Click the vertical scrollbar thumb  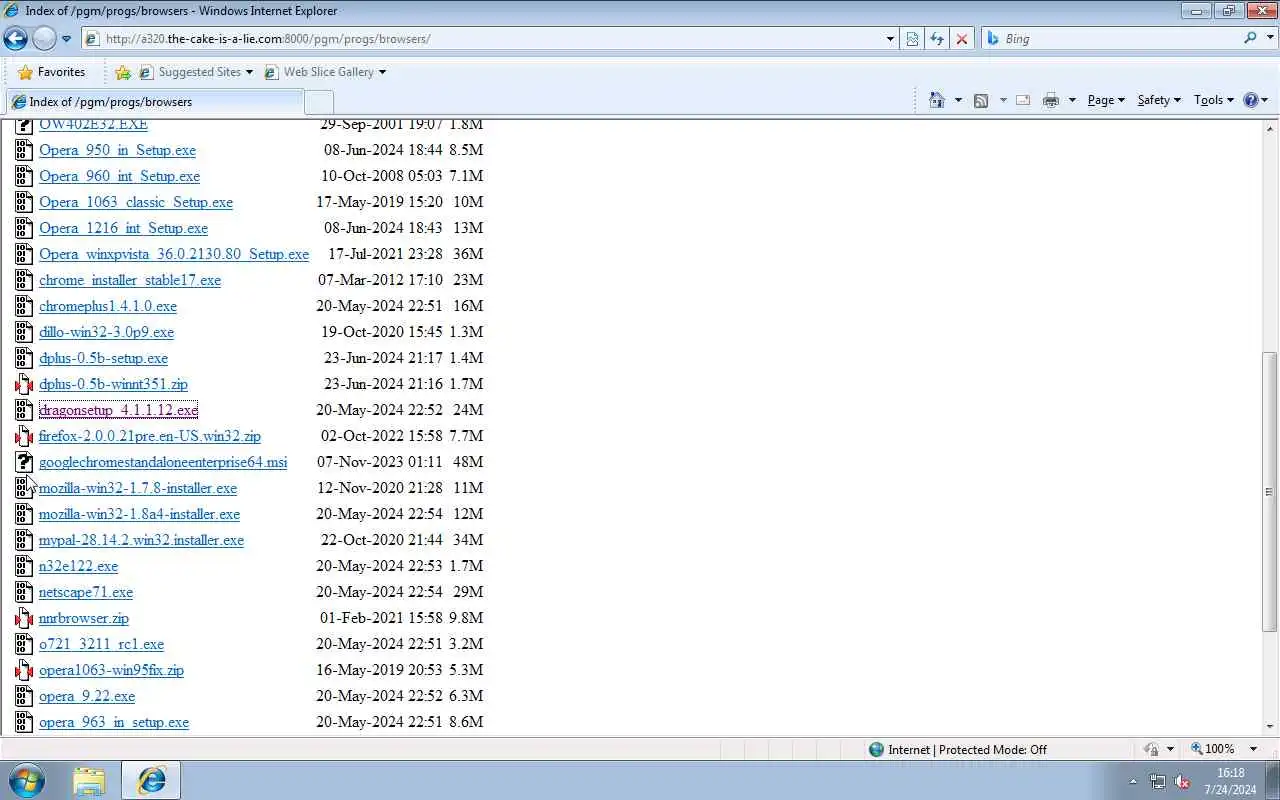click(x=1270, y=491)
